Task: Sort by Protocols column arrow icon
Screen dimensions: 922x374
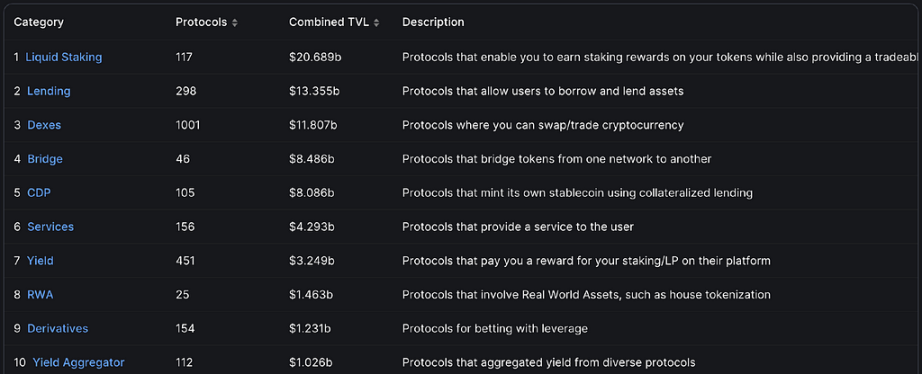Action: tap(235, 23)
